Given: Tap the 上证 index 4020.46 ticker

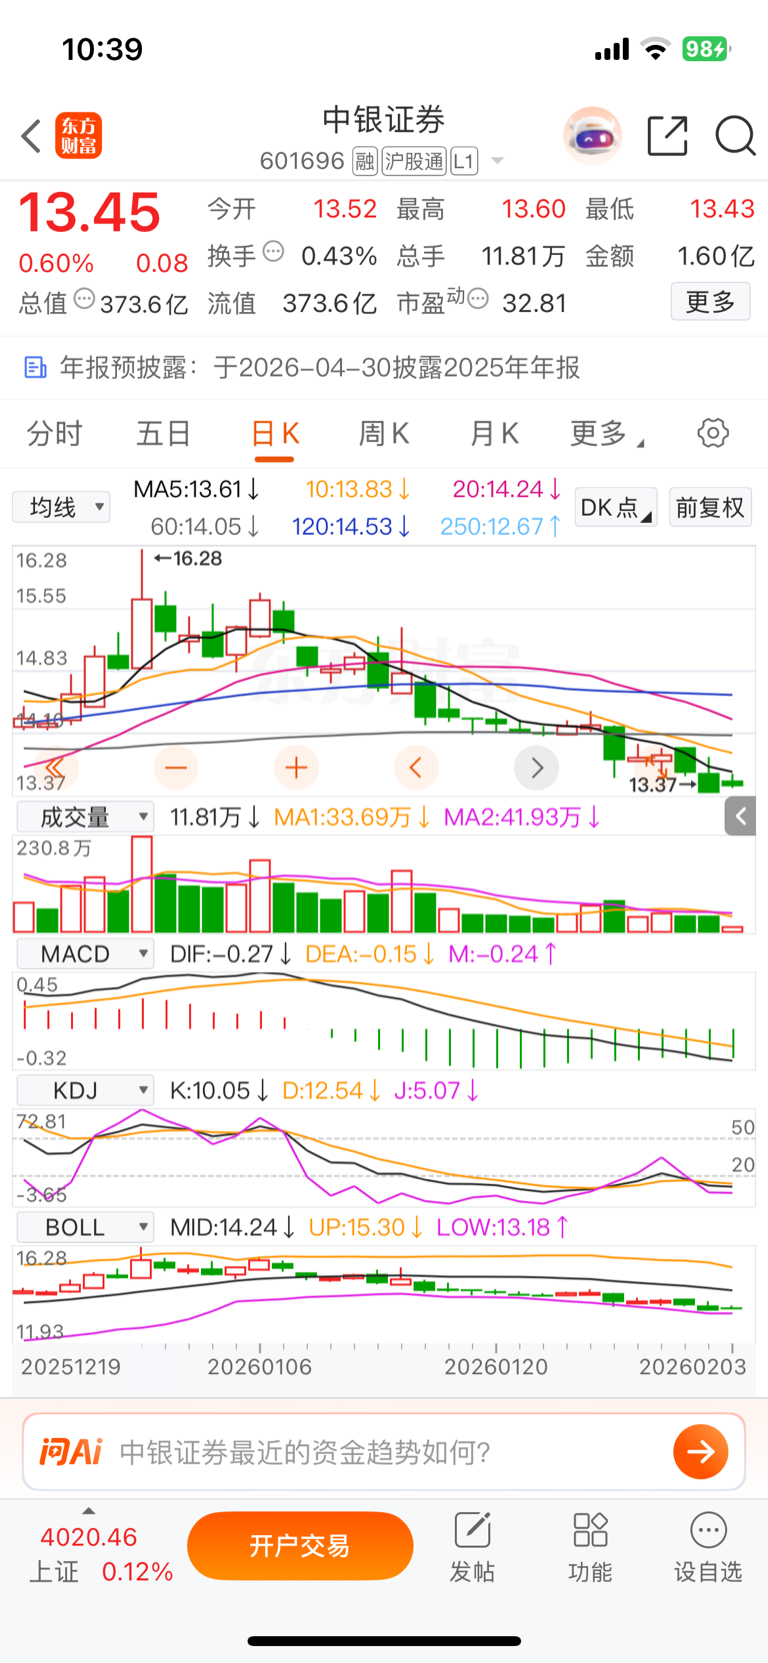Looking at the screenshot, I should point(100,1553).
